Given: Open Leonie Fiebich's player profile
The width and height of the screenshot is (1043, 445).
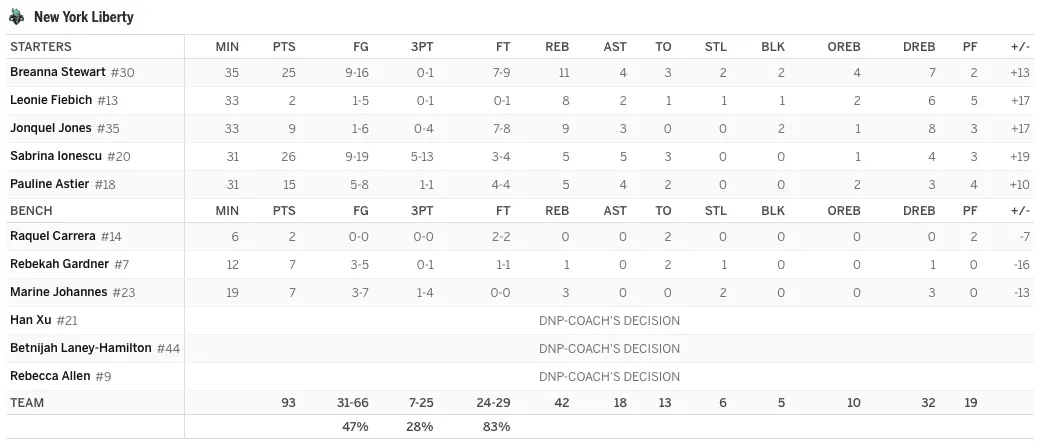Looking at the screenshot, I should [x=51, y=100].
